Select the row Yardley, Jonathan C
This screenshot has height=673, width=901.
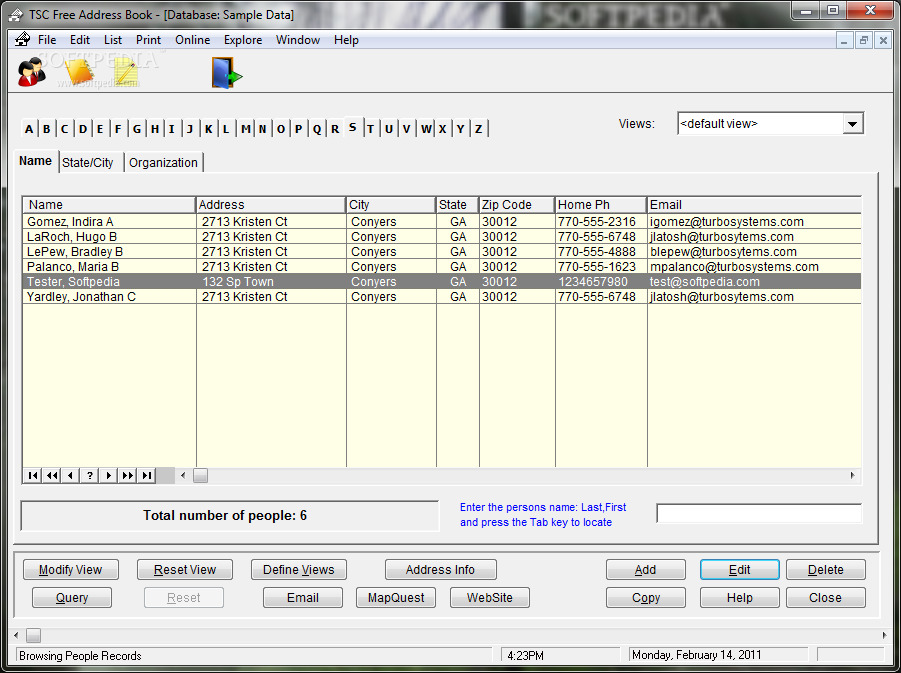click(441, 297)
